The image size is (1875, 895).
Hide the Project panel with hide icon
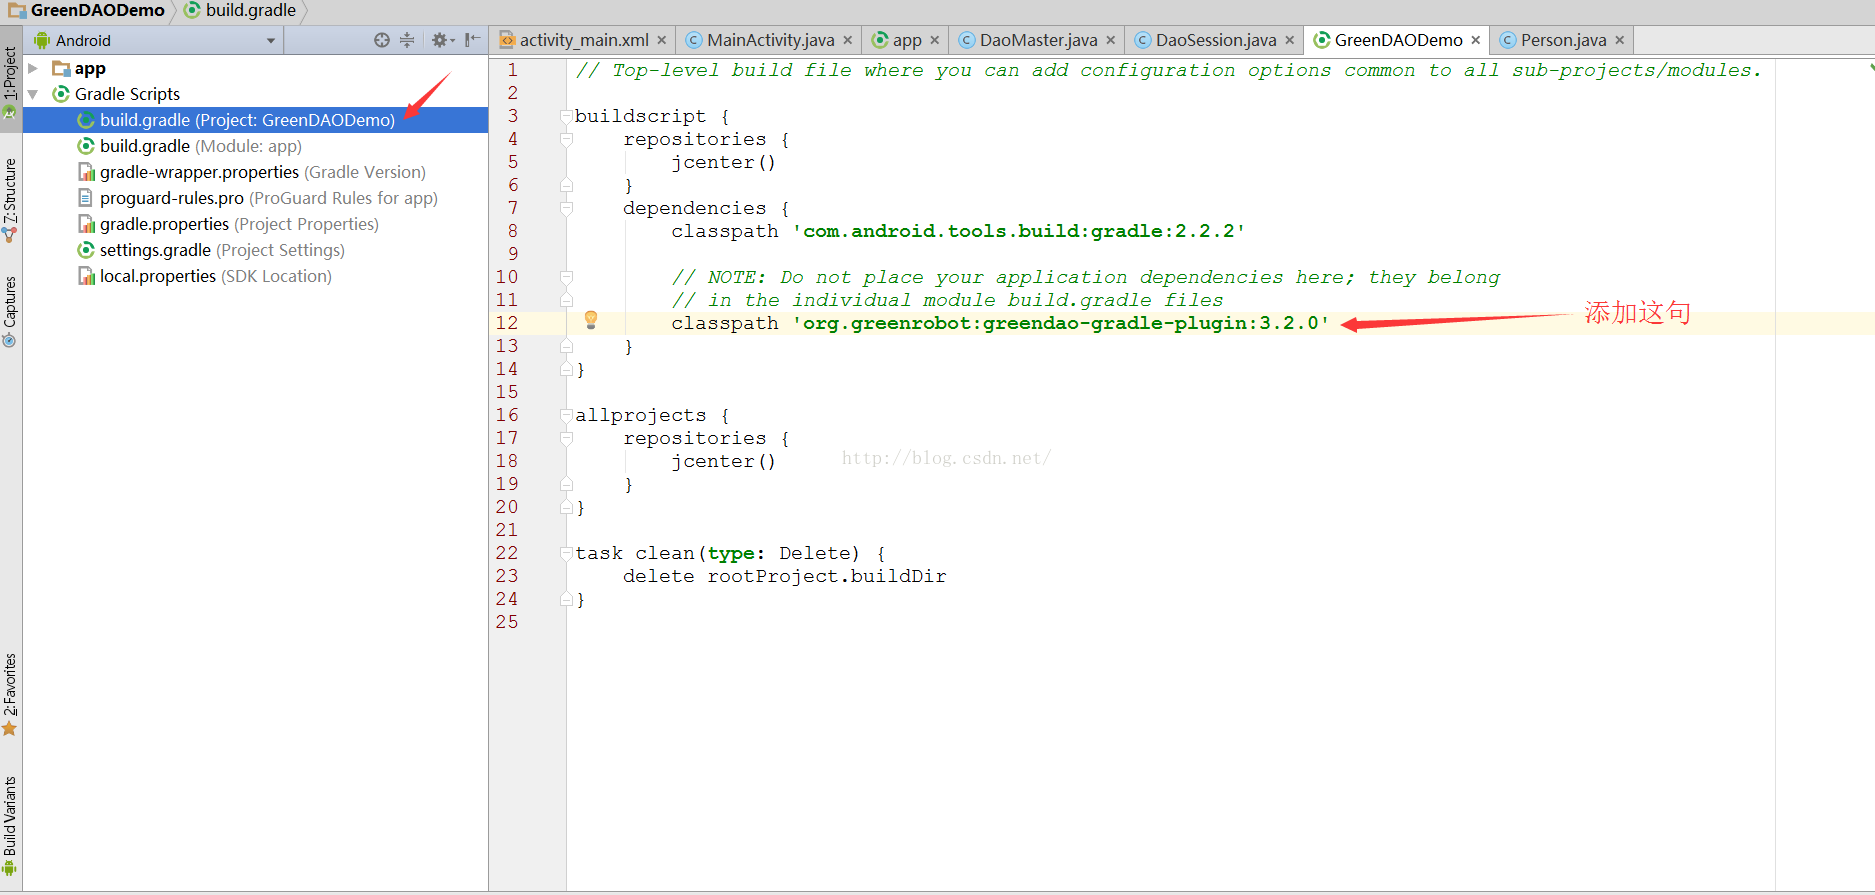click(472, 40)
